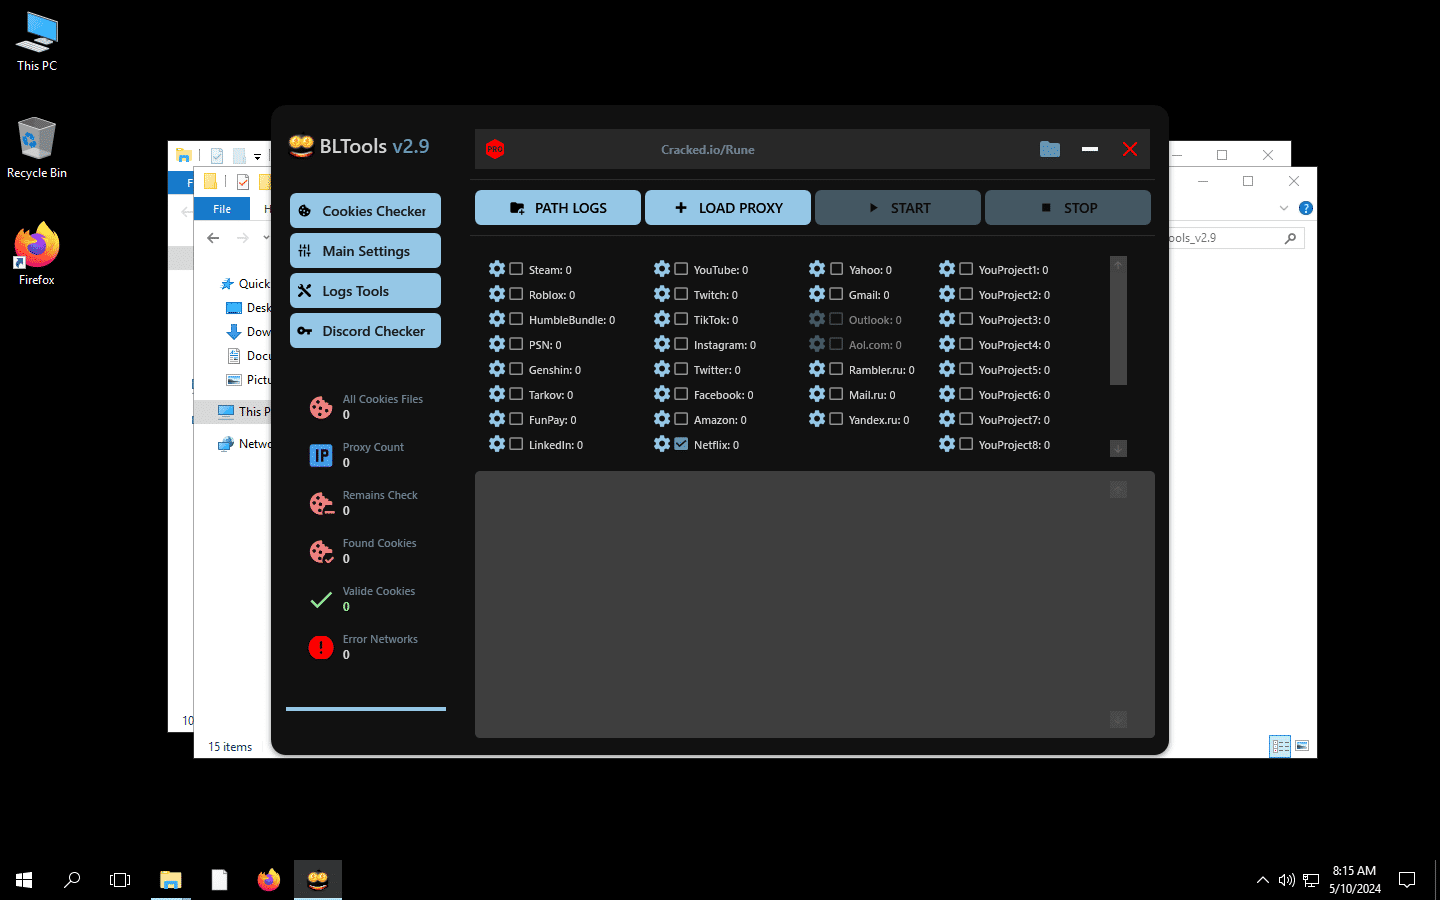
Task: Open Windows Start menu
Action: pyautogui.click(x=24, y=880)
